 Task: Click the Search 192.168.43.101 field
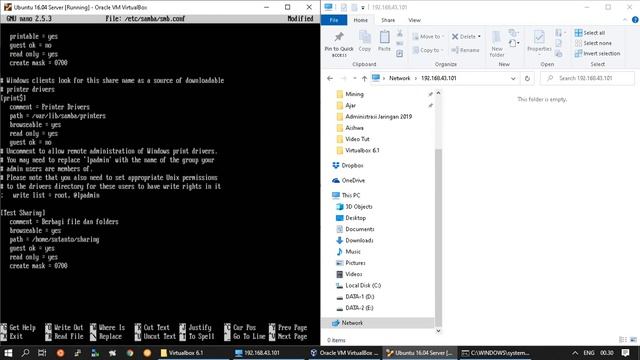(x=587, y=78)
